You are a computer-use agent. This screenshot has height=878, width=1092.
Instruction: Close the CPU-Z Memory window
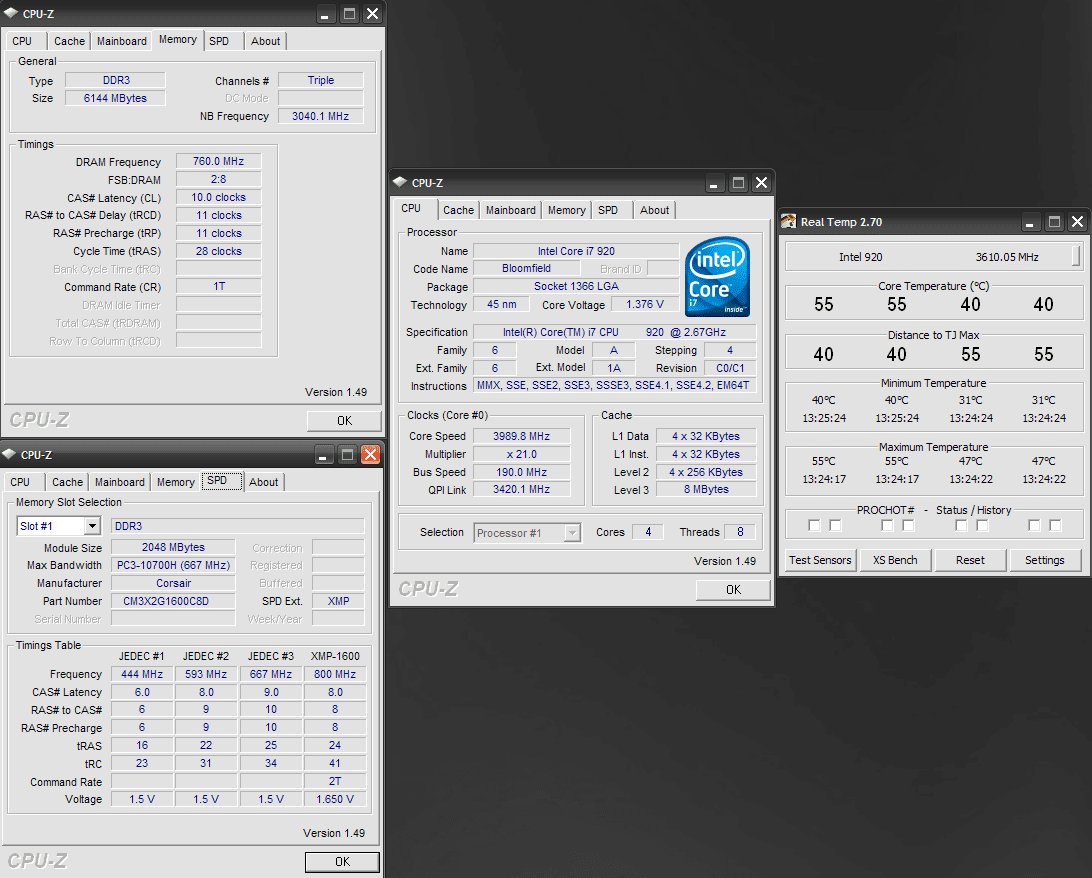point(373,14)
